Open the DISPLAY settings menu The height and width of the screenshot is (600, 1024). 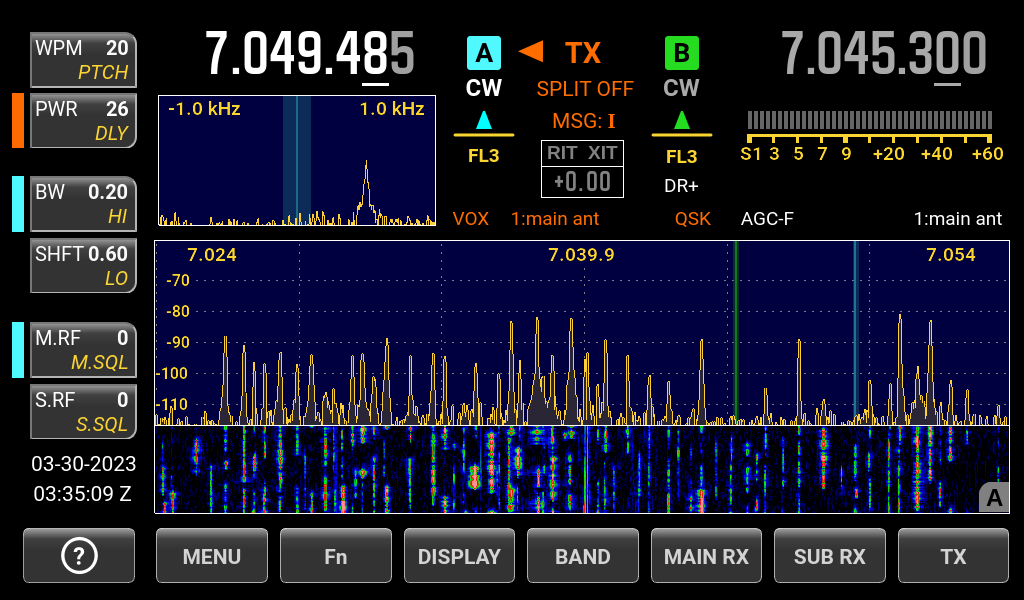[x=459, y=556]
